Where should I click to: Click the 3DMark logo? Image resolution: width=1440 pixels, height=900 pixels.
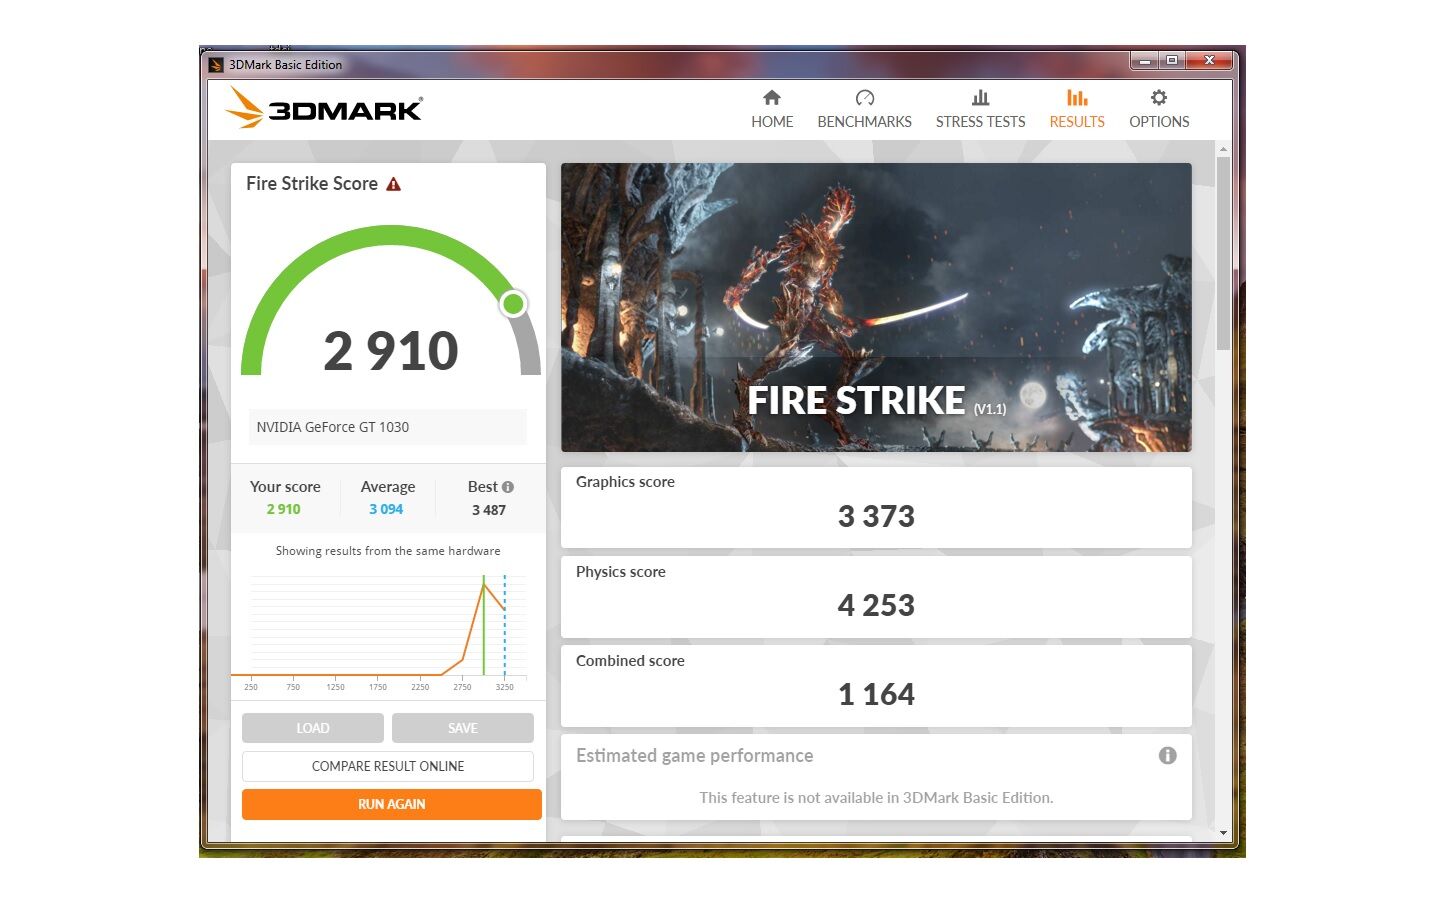[324, 108]
